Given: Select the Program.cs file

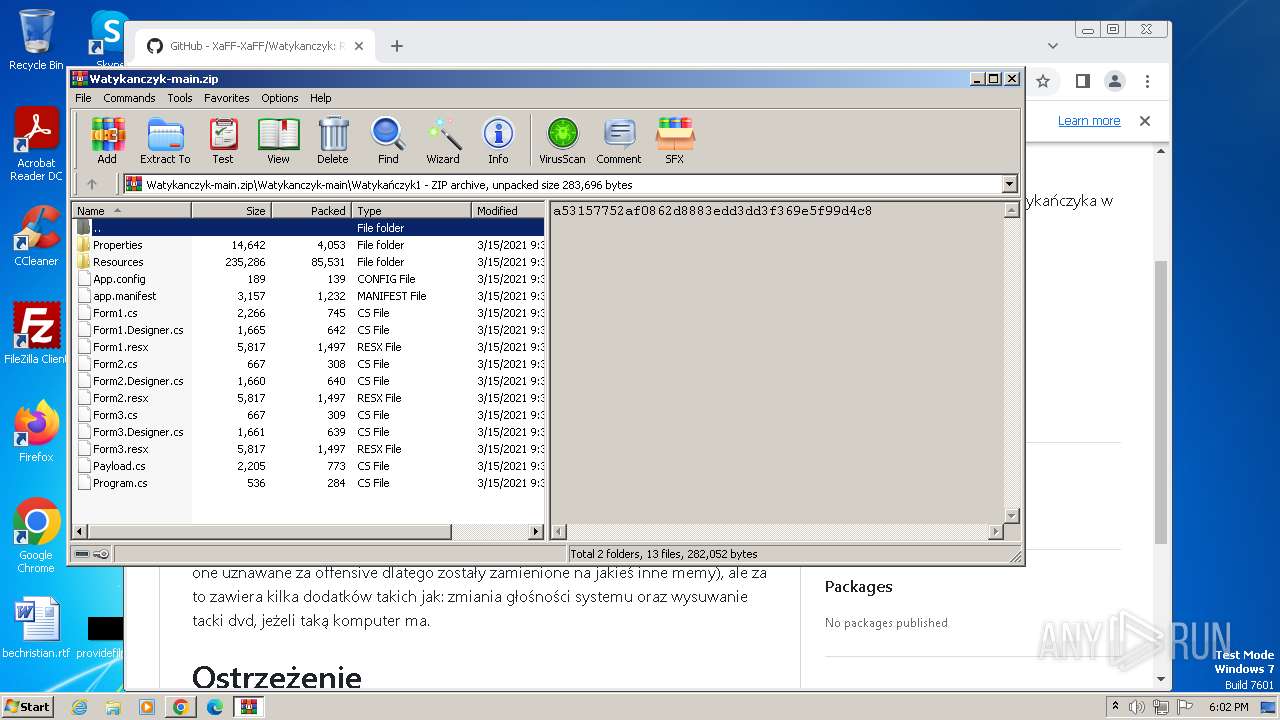Looking at the screenshot, I should 308,483.
